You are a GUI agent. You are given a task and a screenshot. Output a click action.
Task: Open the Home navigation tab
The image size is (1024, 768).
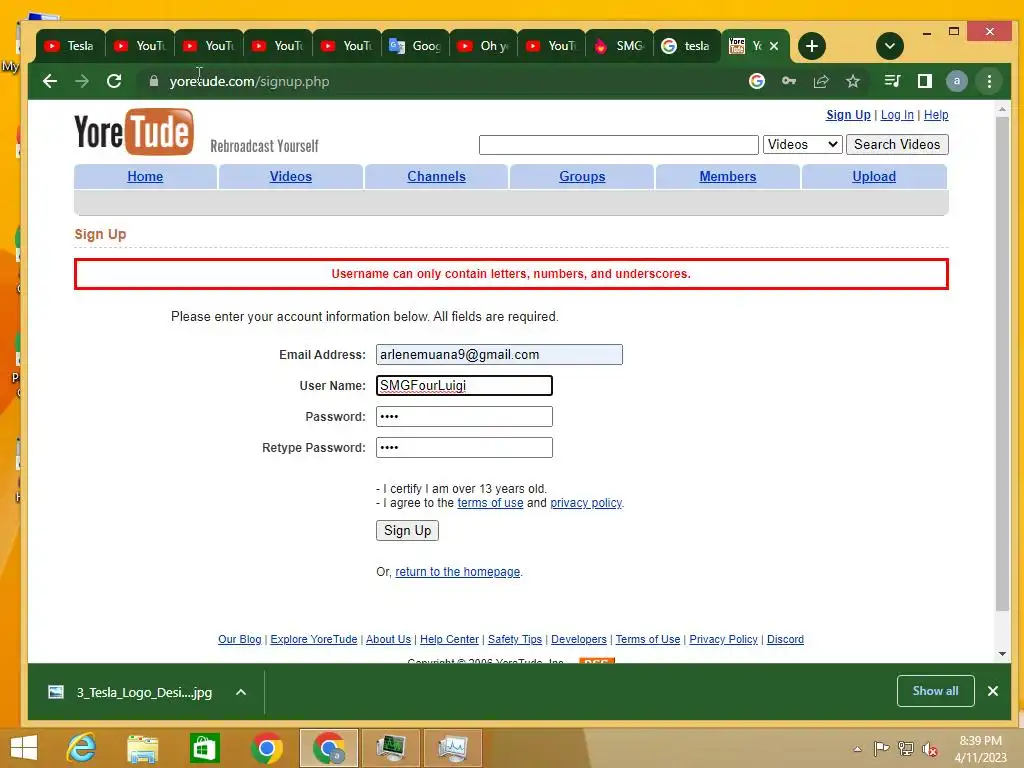(x=145, y=176)
